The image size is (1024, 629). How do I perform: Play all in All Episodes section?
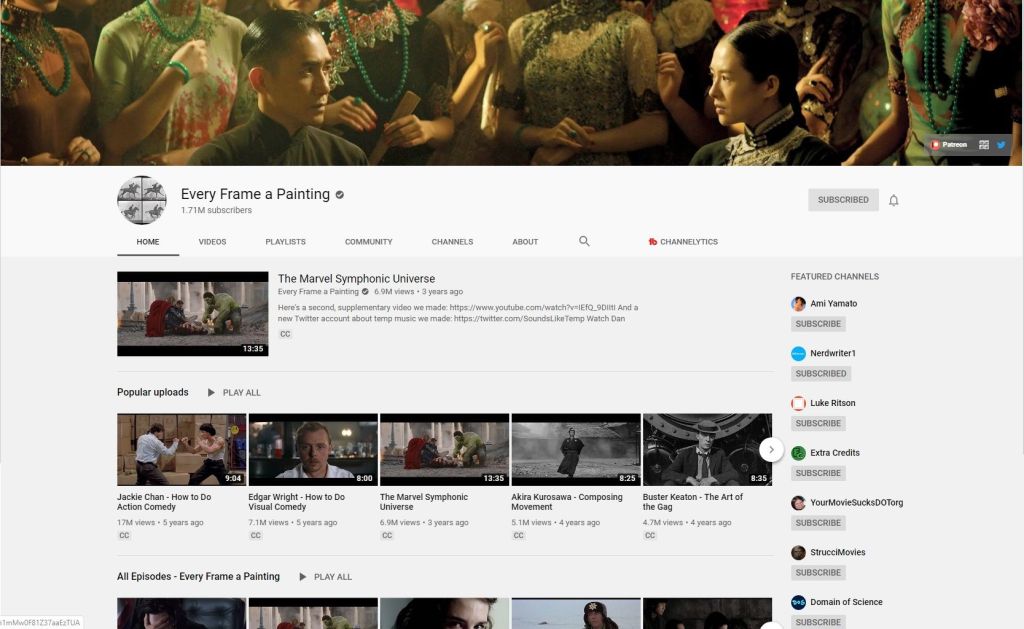click(x=325, y=577)
